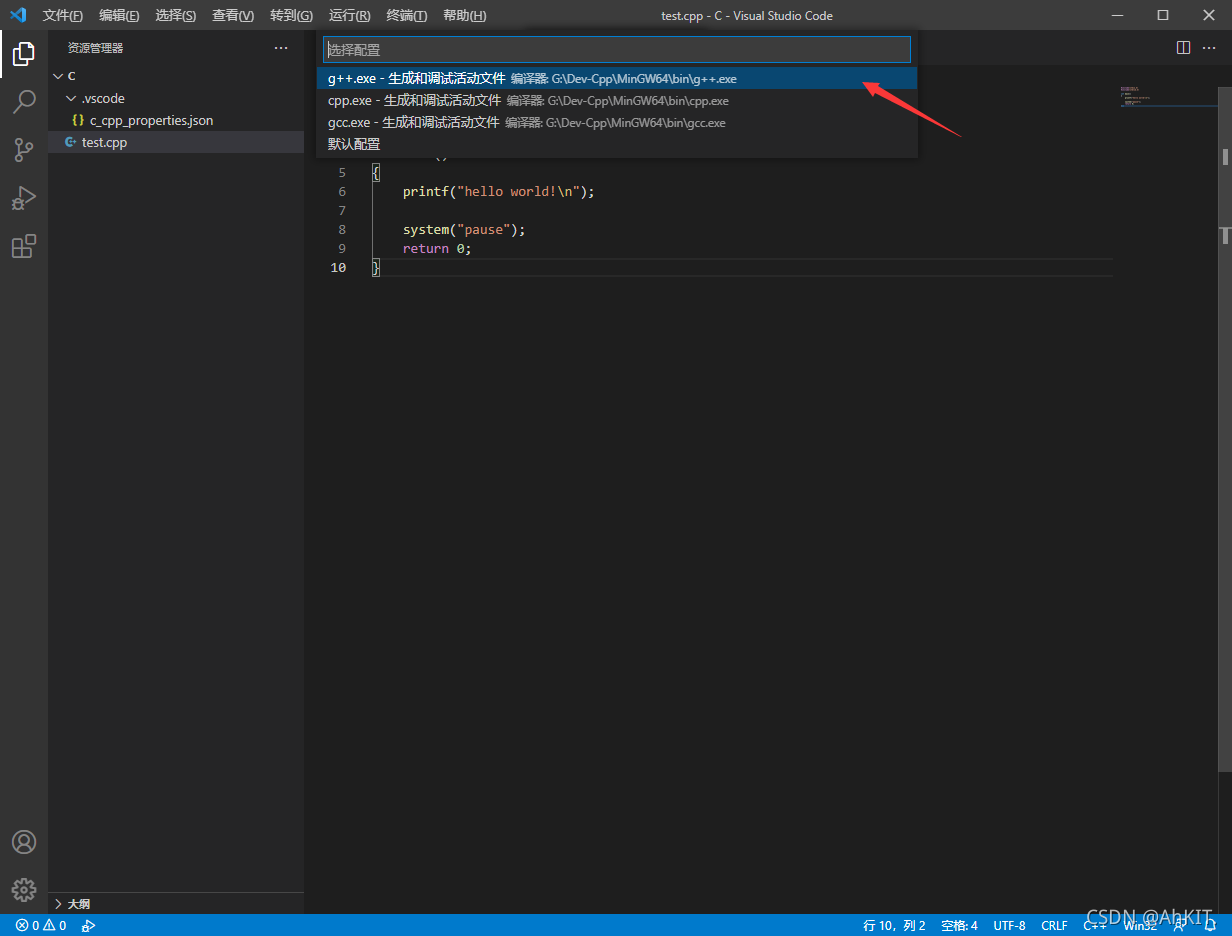Expand the 大纲 outline section

coord(176,903)
